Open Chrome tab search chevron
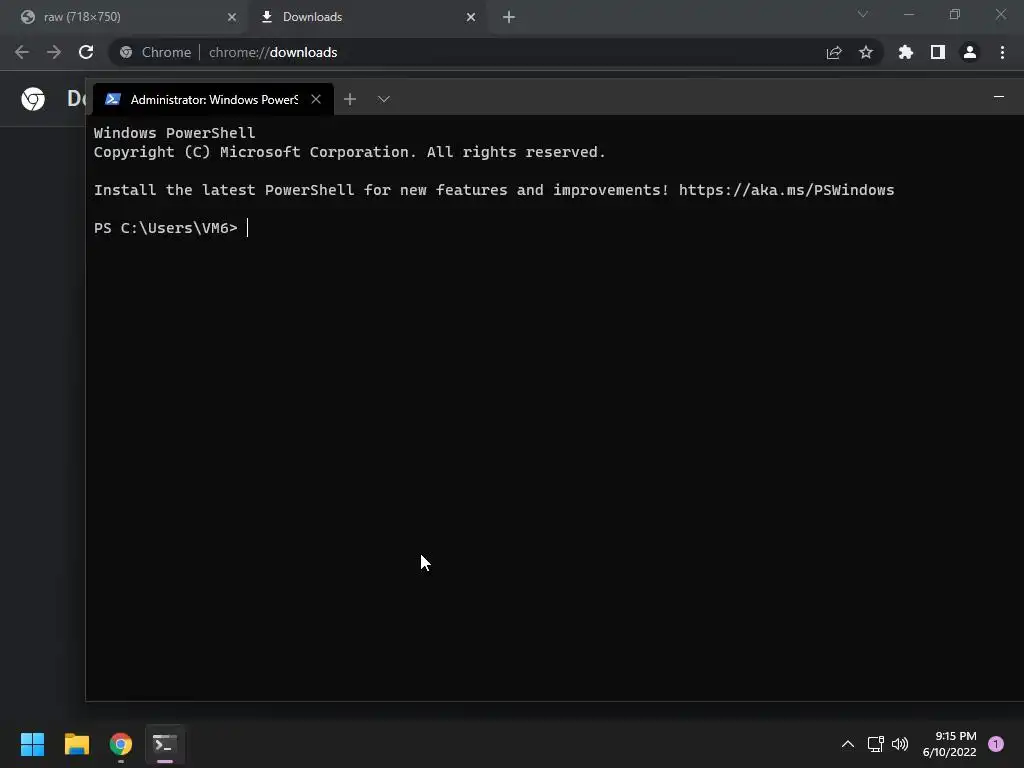 (x=863, y=14)
